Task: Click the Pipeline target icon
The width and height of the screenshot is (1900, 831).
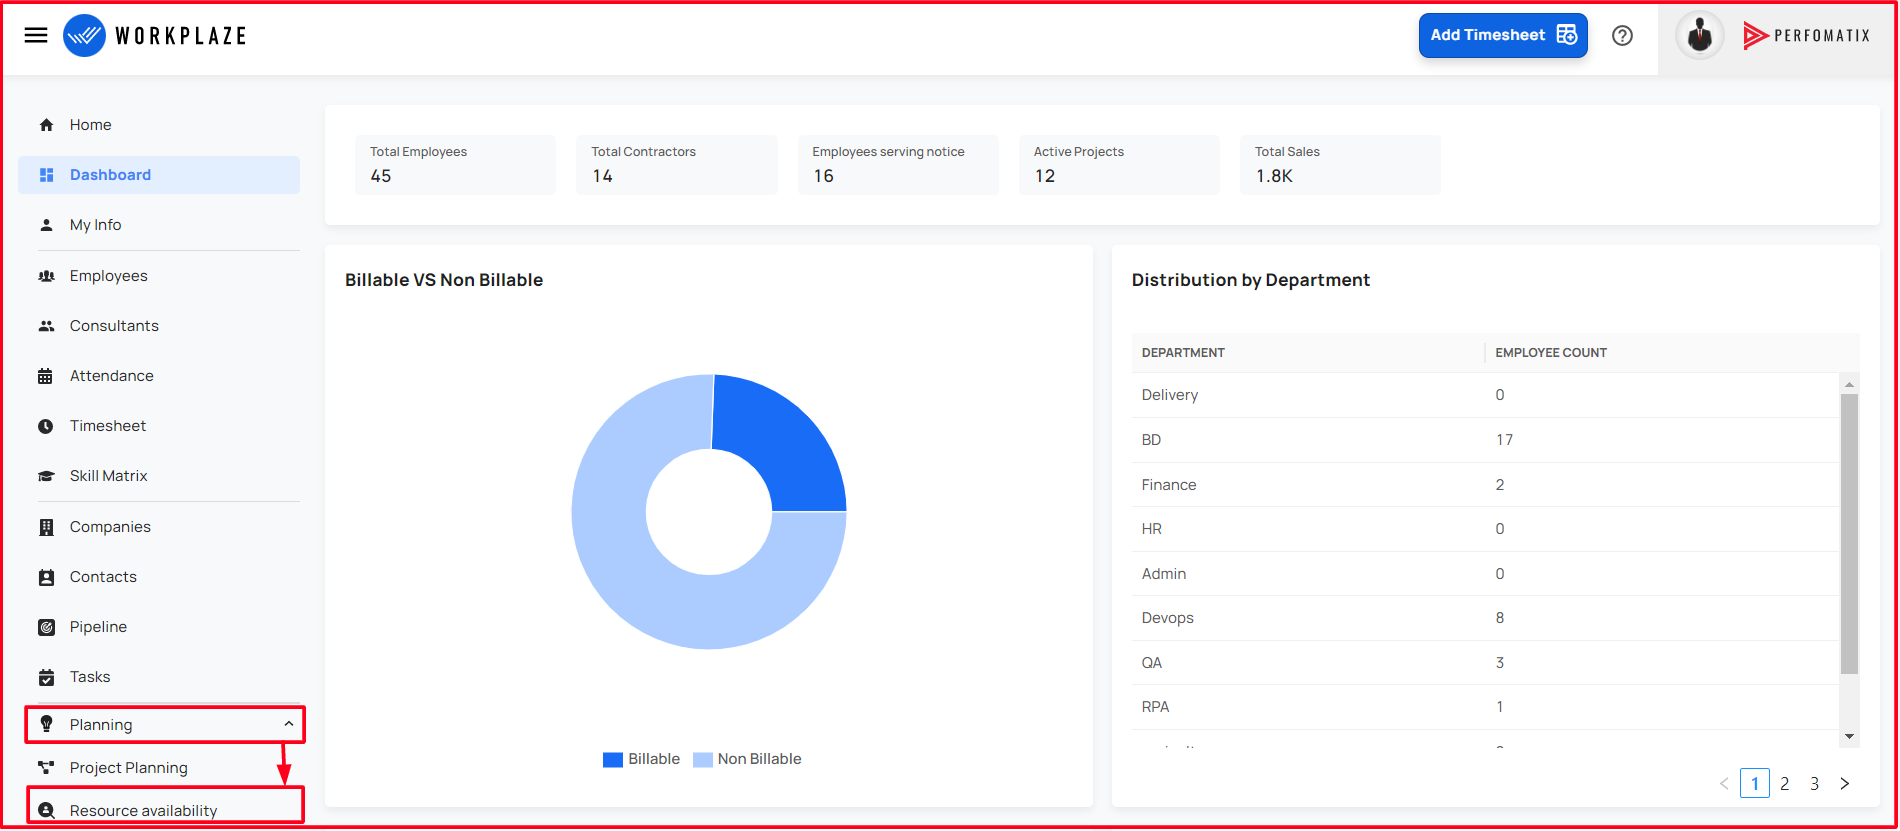Action: pyautogui.click(x=46, y=627)
